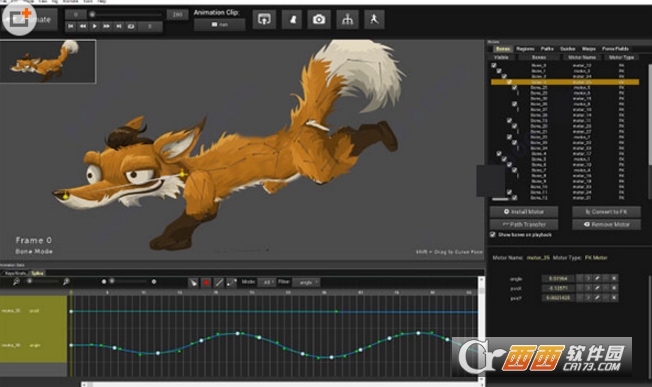Screen dimensions: 652x387
Task: Click the Motor Type column header
Action: click(x=622, y=57)
